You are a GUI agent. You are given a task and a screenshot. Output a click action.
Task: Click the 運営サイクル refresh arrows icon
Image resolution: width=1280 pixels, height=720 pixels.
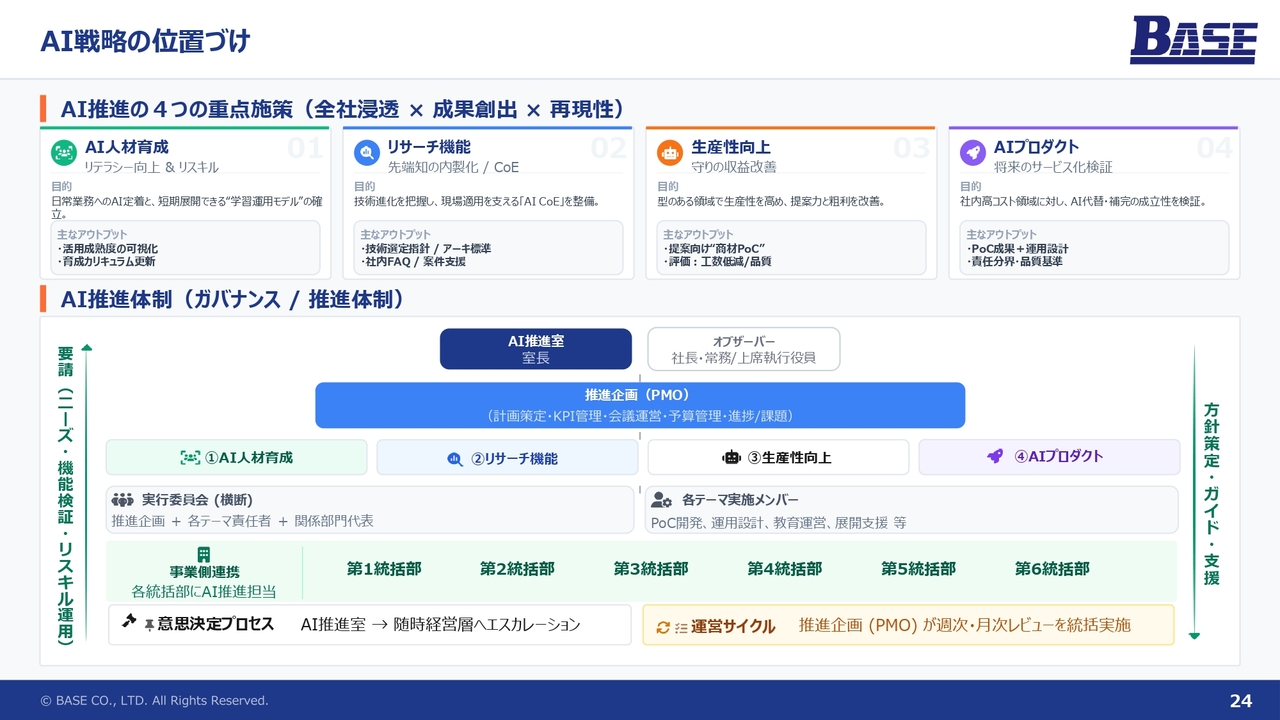662,627
